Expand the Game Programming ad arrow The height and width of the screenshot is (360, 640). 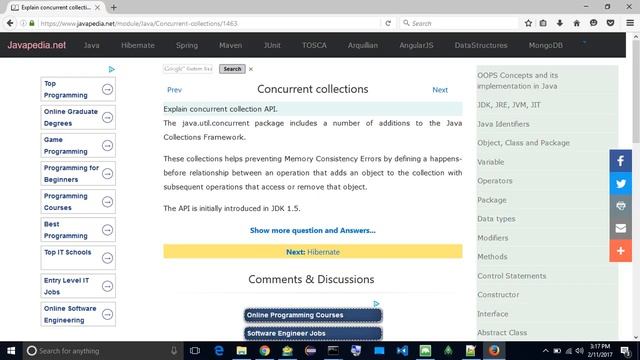coord(107,145)
